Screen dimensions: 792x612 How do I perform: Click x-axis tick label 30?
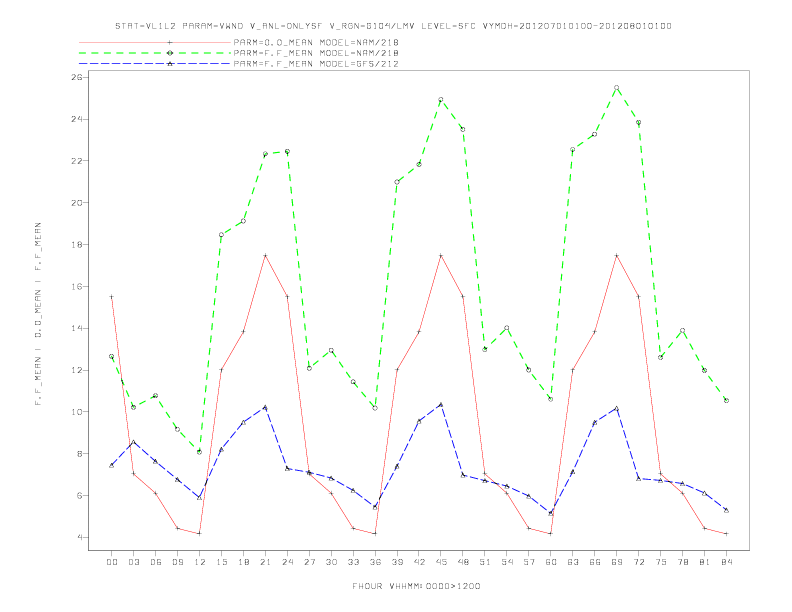331,562
